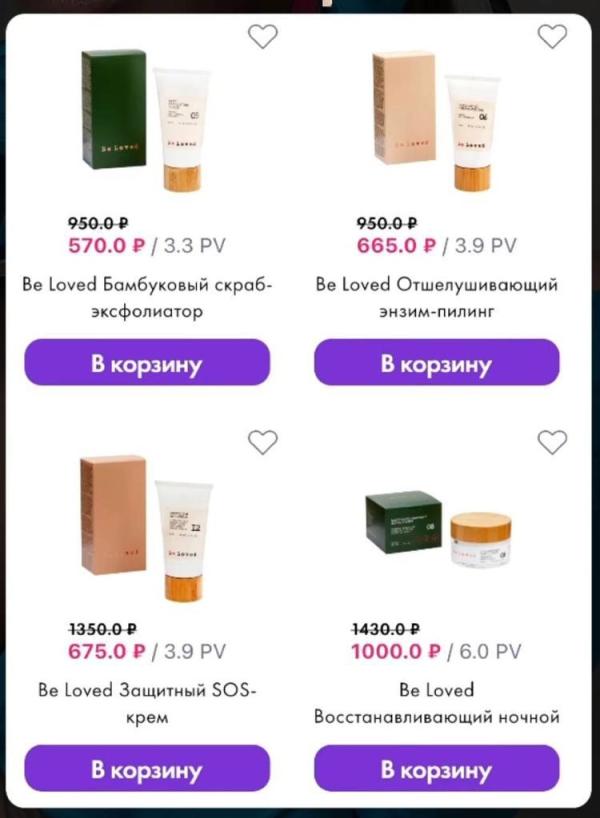This screenshot has width=600, height=818.
Task: Tap heart icon on Отшелушивающий энзим-пилинг
Action: 552,37
